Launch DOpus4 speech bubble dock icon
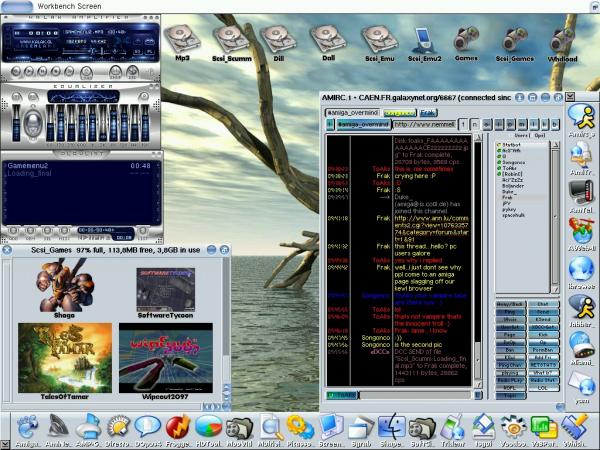600x450 pixels. coord(147,430)
